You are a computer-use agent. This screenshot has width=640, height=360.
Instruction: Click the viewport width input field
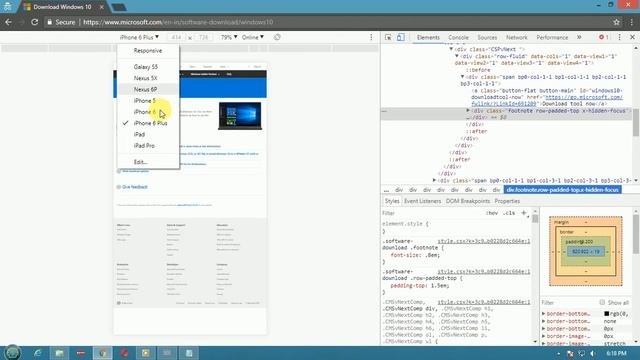pos(176,37)
